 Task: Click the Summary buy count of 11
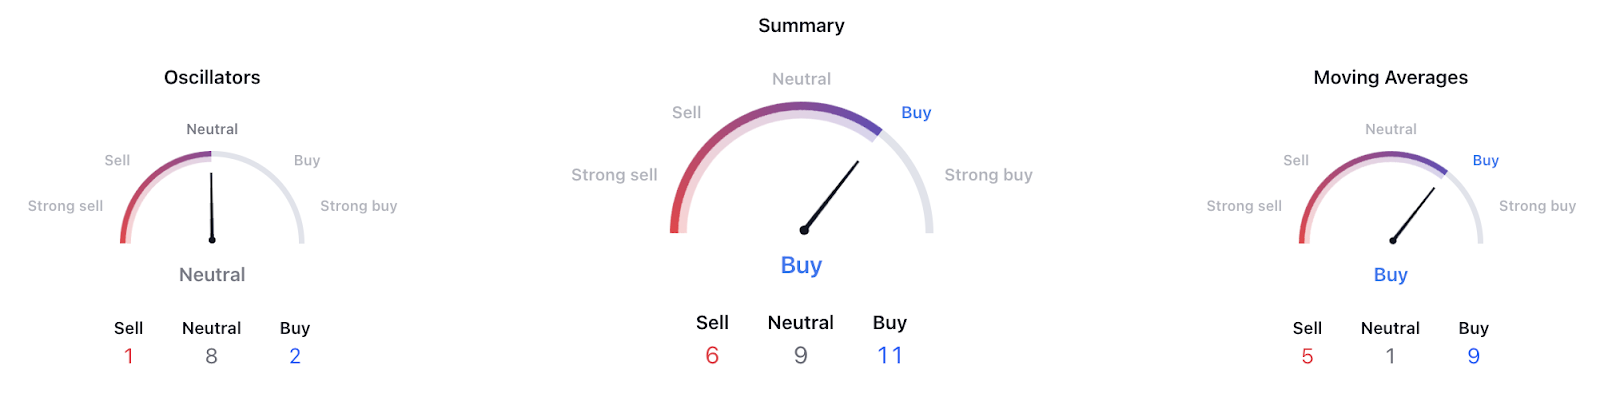(890, 356)
